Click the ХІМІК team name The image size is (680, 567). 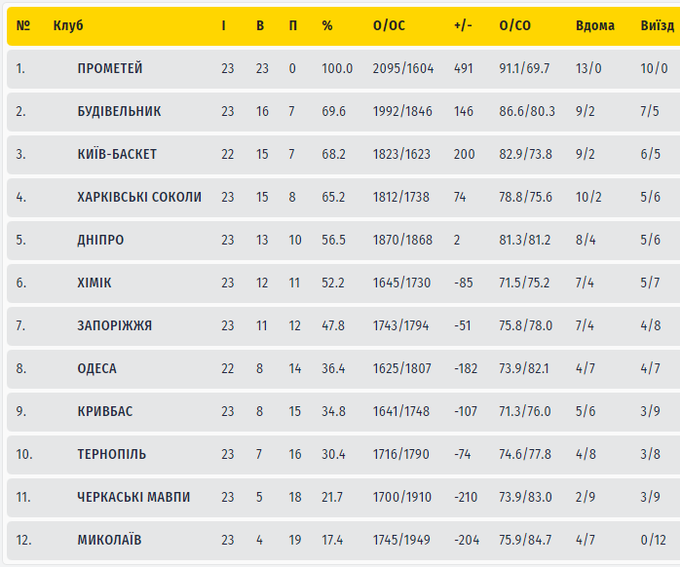pyautogui.click(x=94, y=283)
